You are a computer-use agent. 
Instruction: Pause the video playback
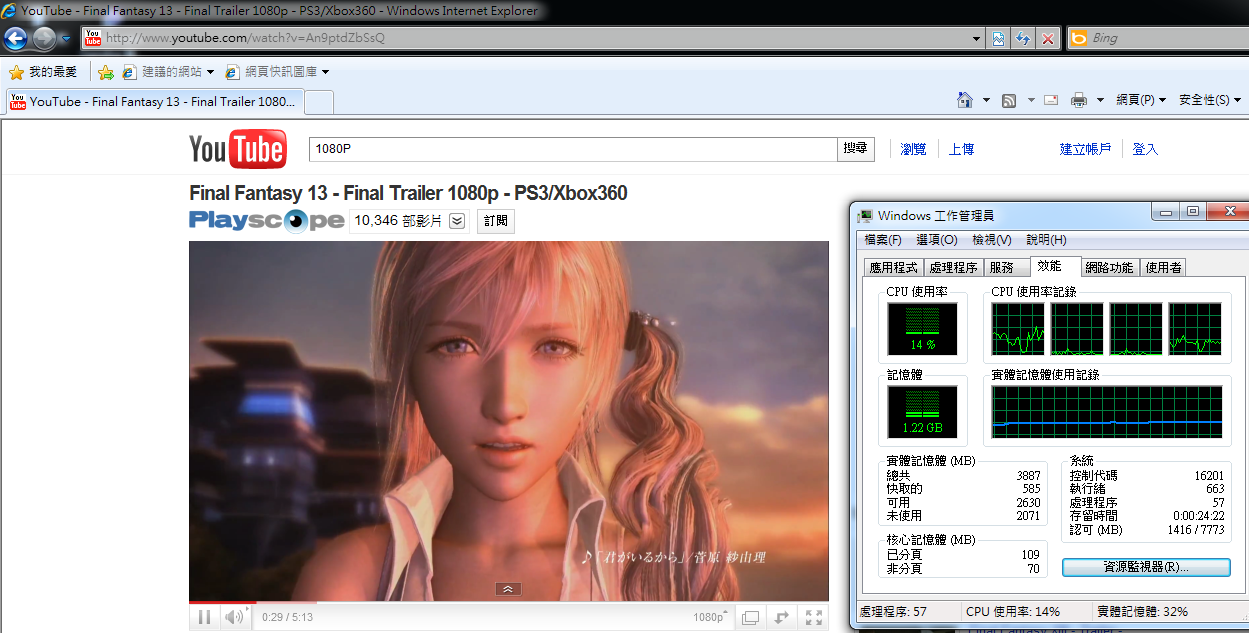[x=204, y=617]
